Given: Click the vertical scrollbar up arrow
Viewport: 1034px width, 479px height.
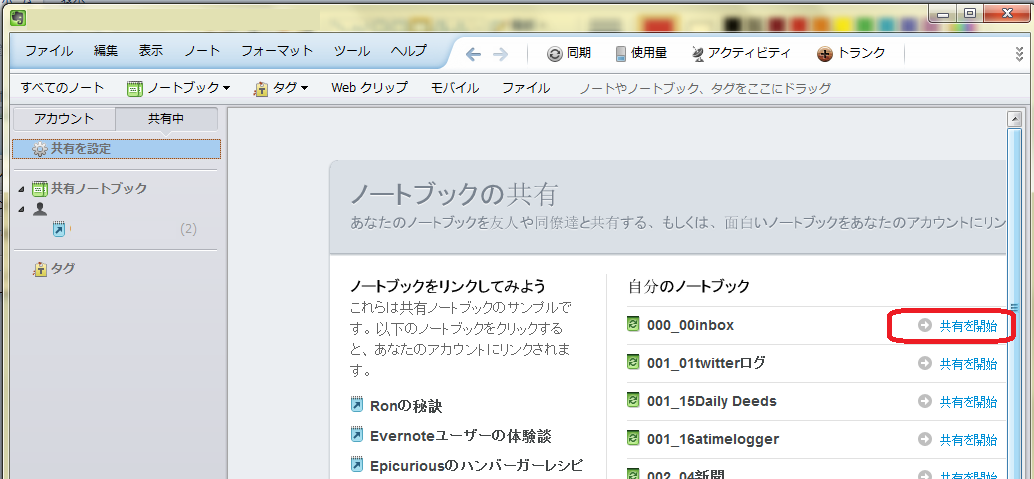Looking at the screenshot, I should click(1014, 119).
